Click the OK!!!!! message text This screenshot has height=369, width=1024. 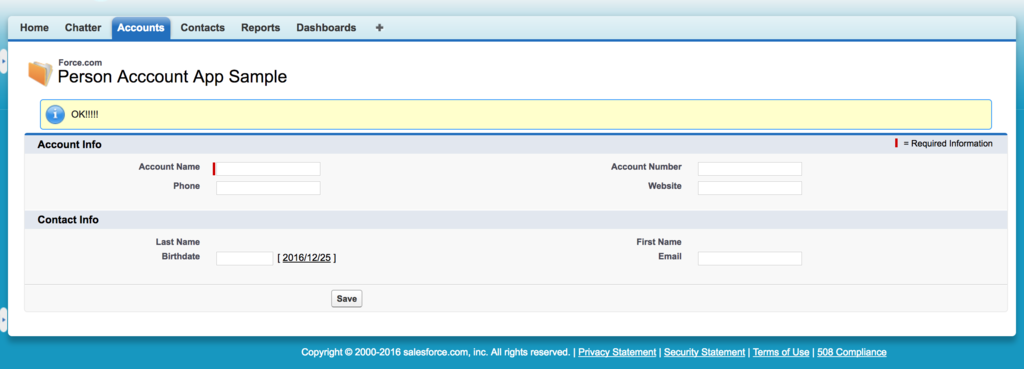click(84, 115)
